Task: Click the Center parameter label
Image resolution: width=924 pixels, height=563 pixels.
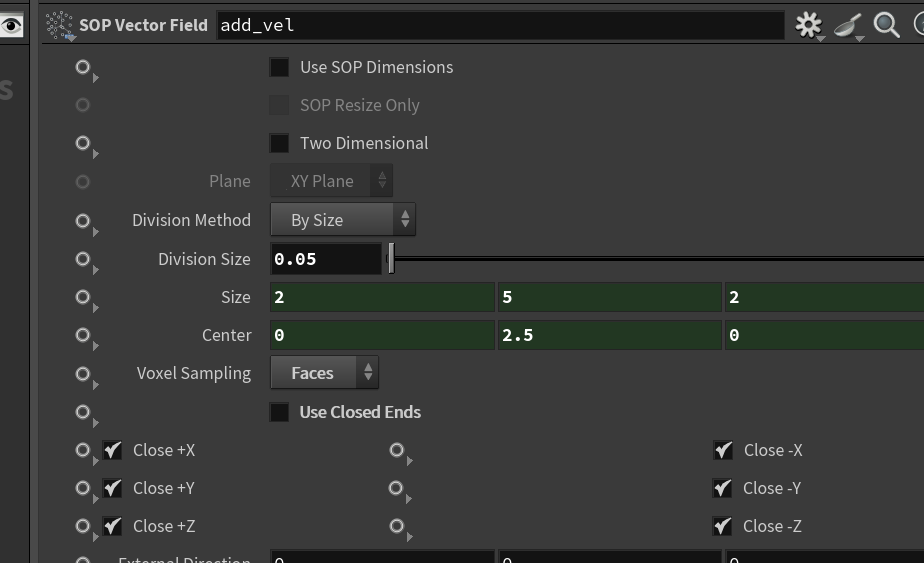Action: click(227, 335)
